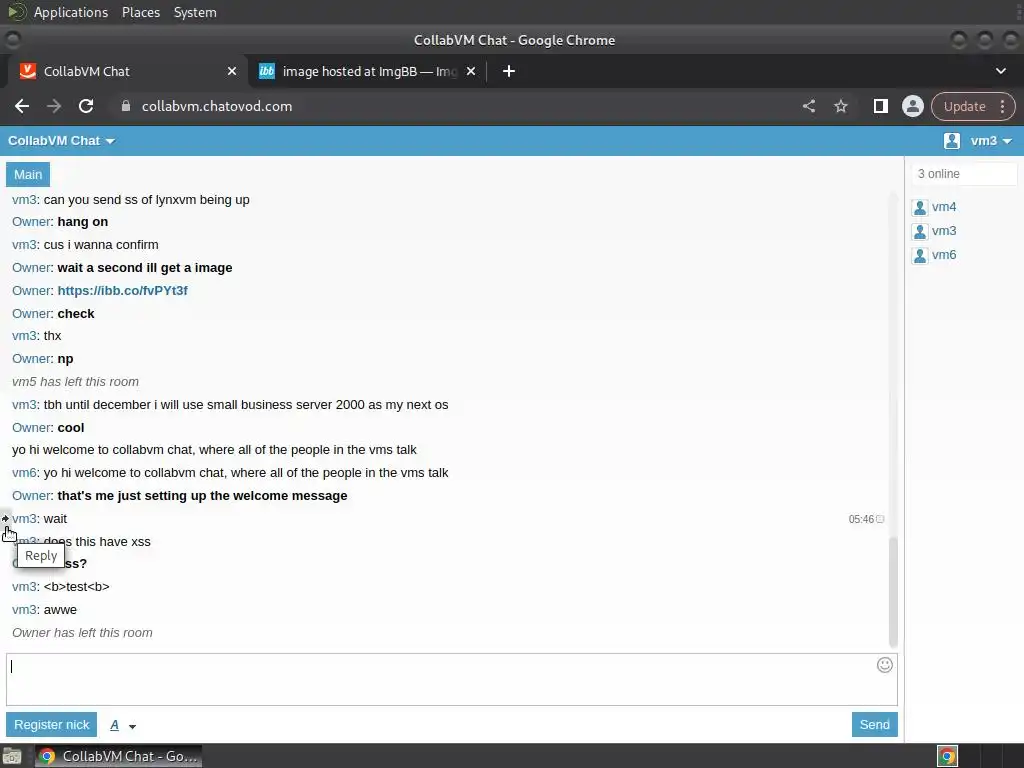Click the vm3 avatar icon in the header
This screenshot has width=1024, height=768.
[x=952, y=140]
